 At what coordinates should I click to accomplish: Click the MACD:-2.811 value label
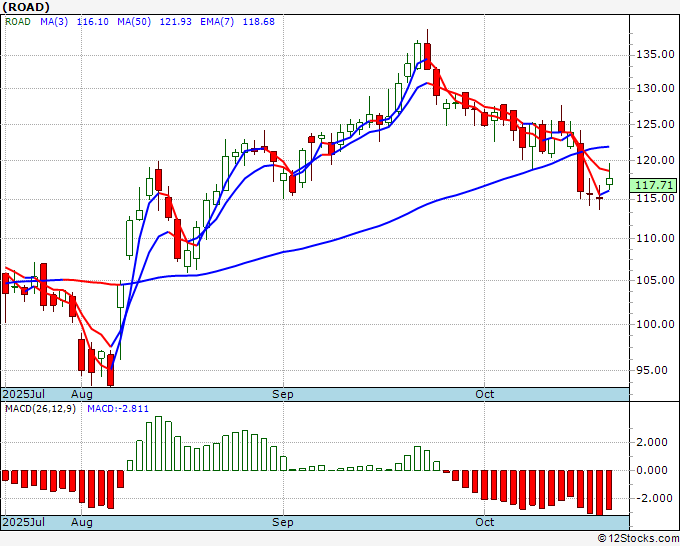118,409
